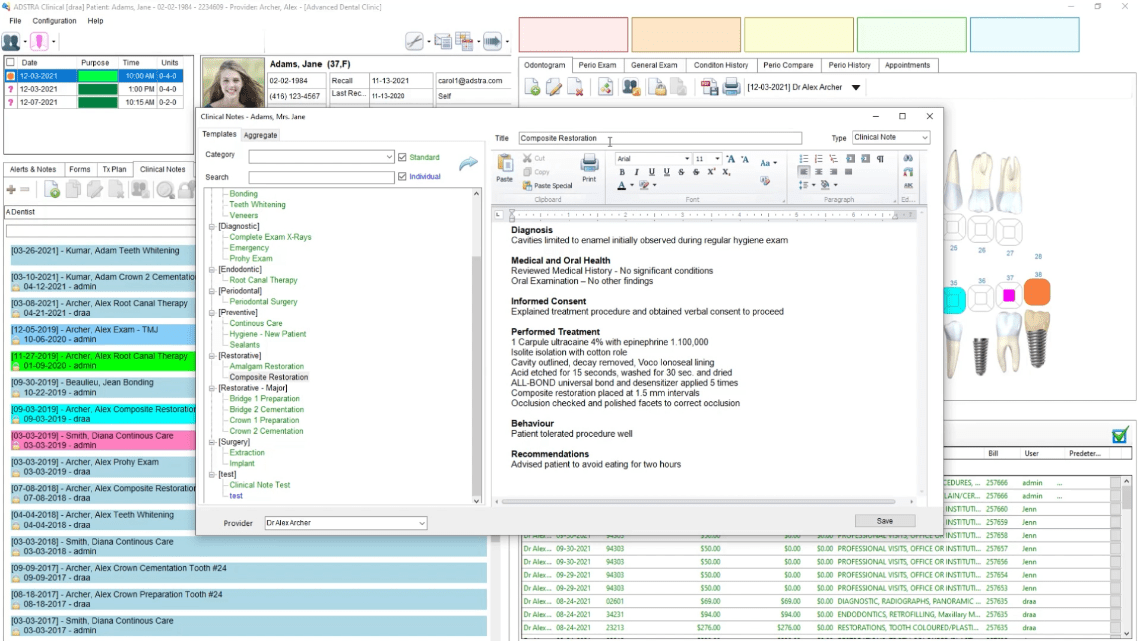Open the Configuration menu
The image size is (1140, 641).
[55, 21]
